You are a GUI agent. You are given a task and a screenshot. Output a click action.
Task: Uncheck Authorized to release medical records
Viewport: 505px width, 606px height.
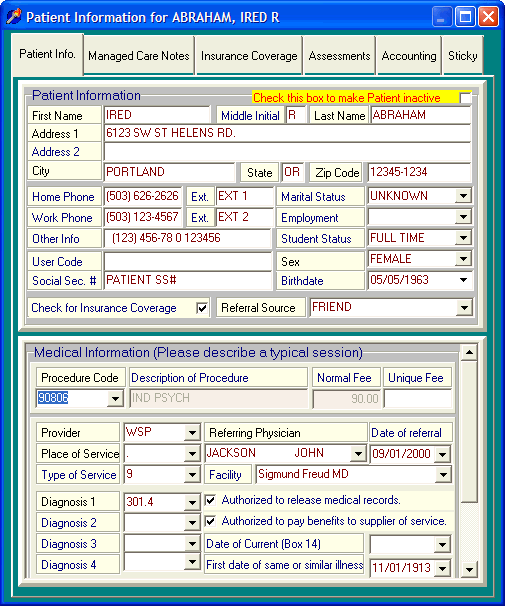(210, 500)
